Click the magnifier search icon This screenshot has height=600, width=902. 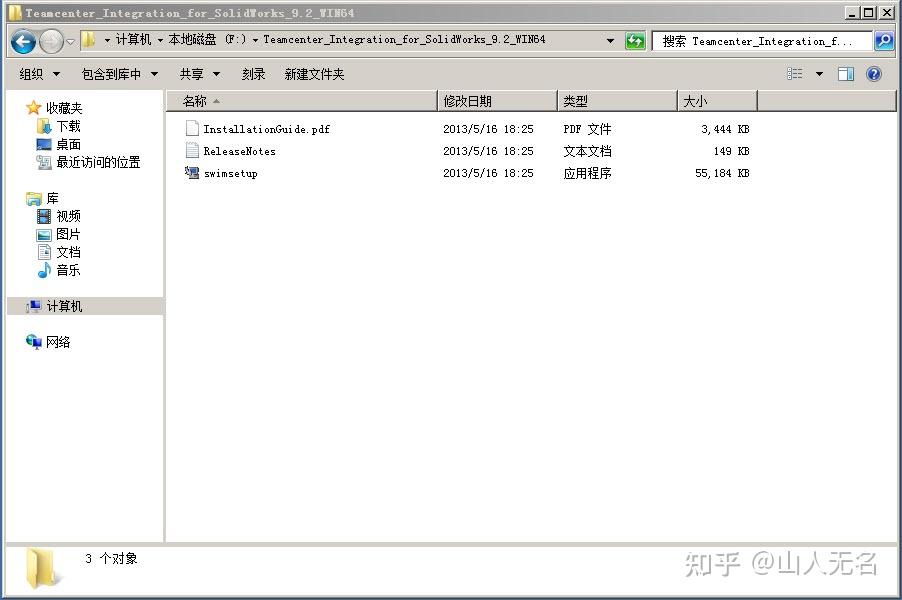point(884,41)
